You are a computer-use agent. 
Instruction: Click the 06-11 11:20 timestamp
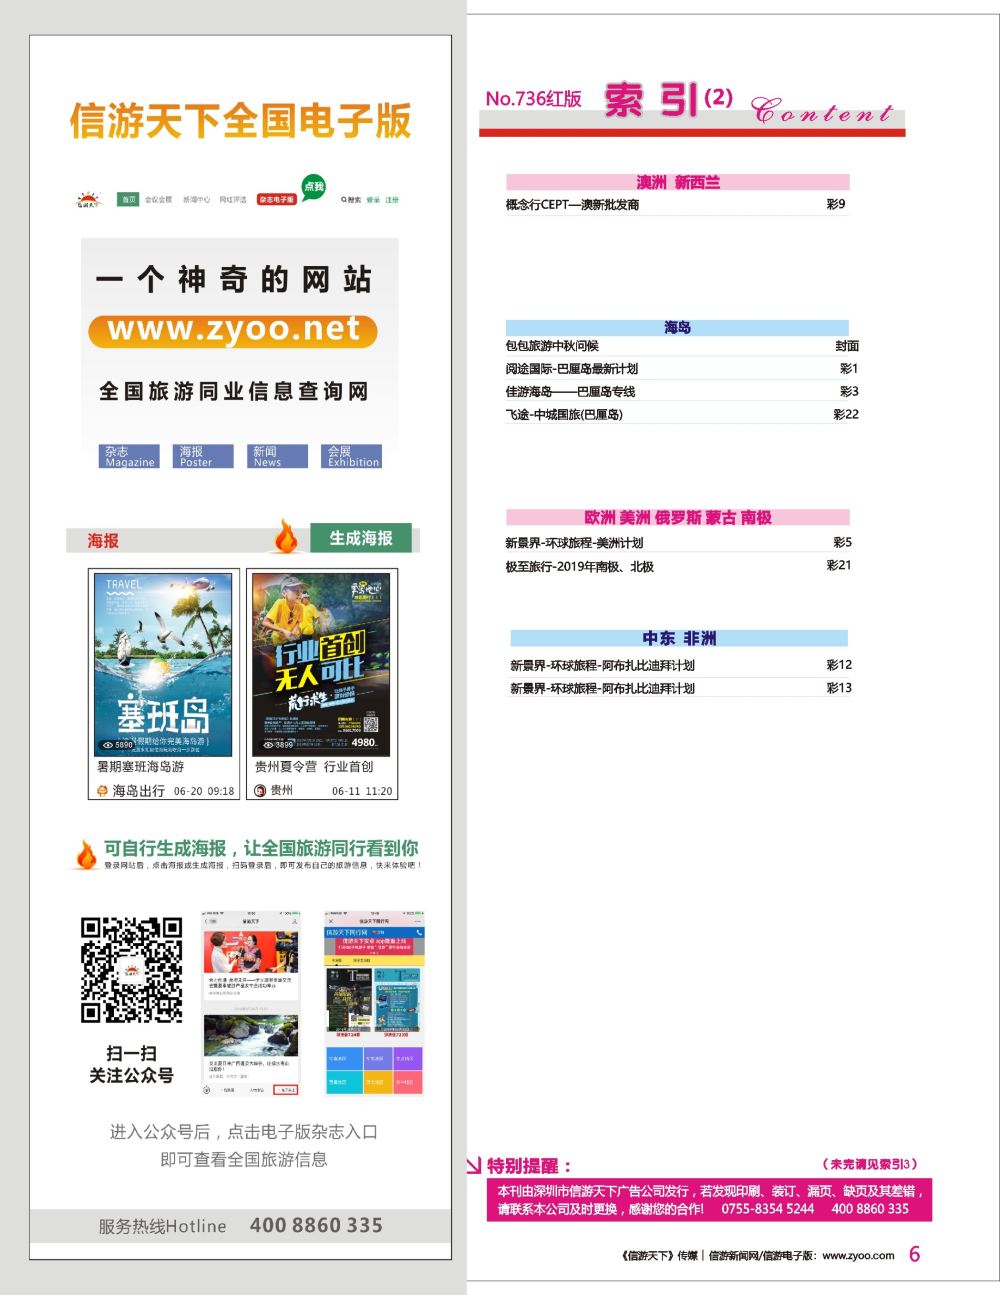pos(362,791)
